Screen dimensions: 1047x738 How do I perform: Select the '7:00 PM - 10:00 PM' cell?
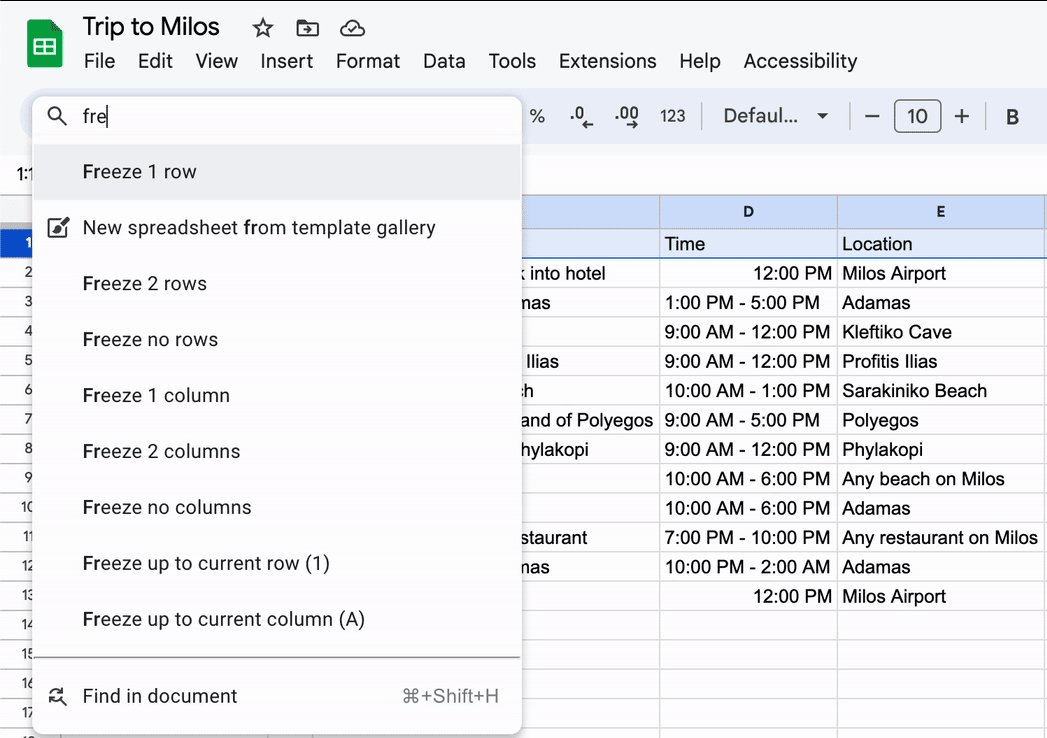tap(748, 538)
